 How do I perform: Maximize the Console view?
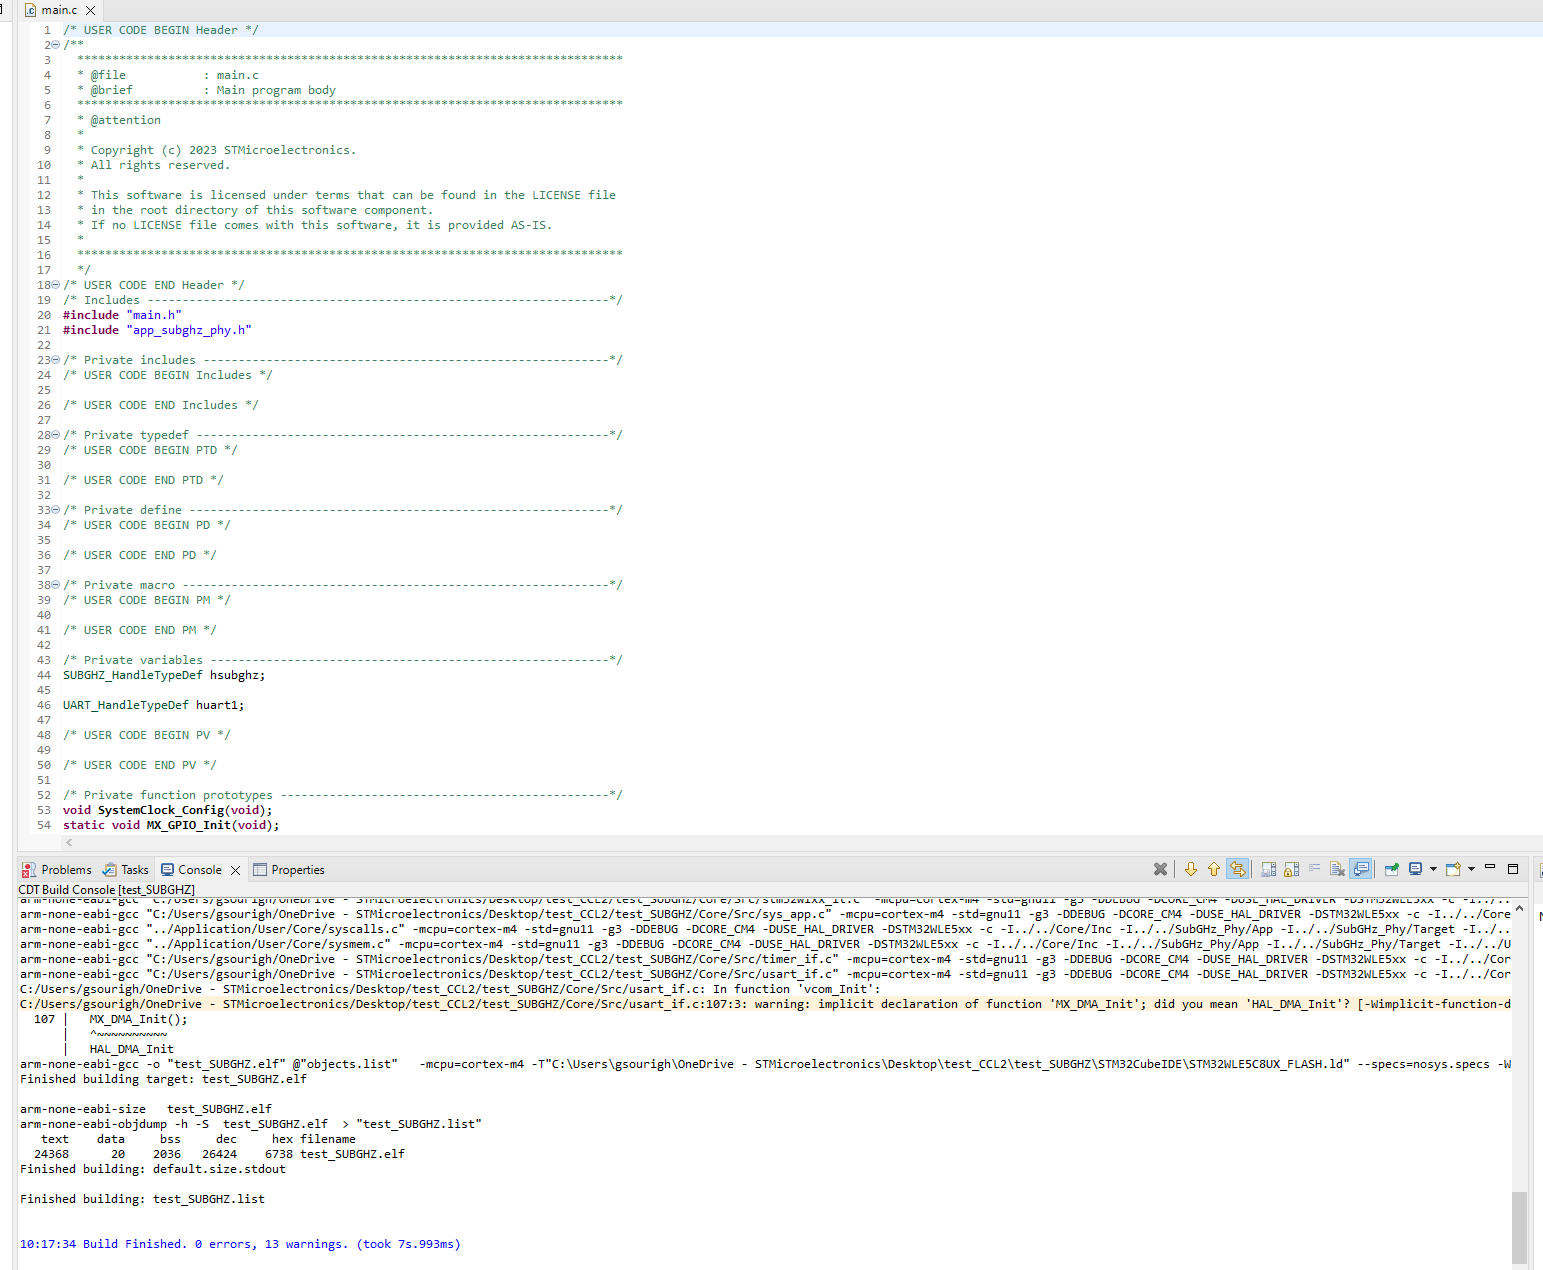1513,869
